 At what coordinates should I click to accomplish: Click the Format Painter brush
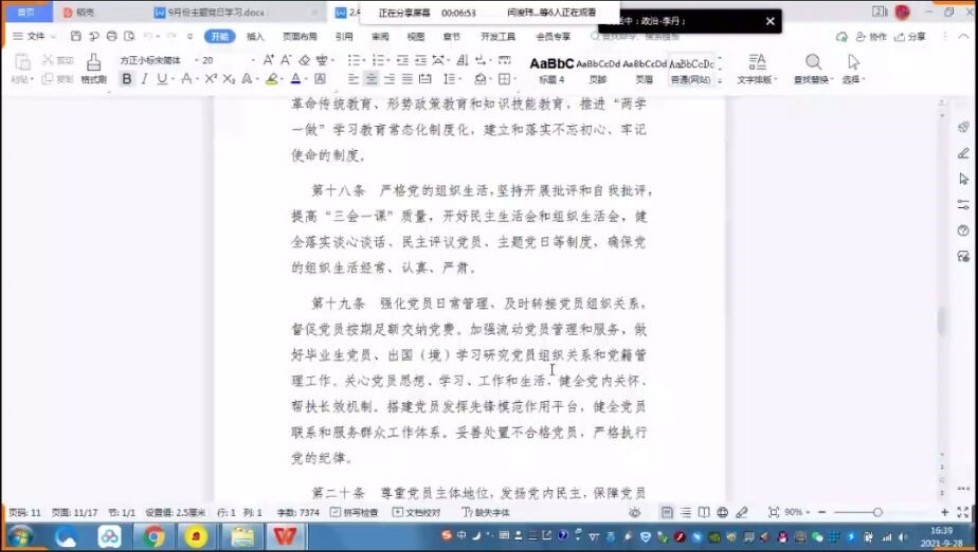93,67
